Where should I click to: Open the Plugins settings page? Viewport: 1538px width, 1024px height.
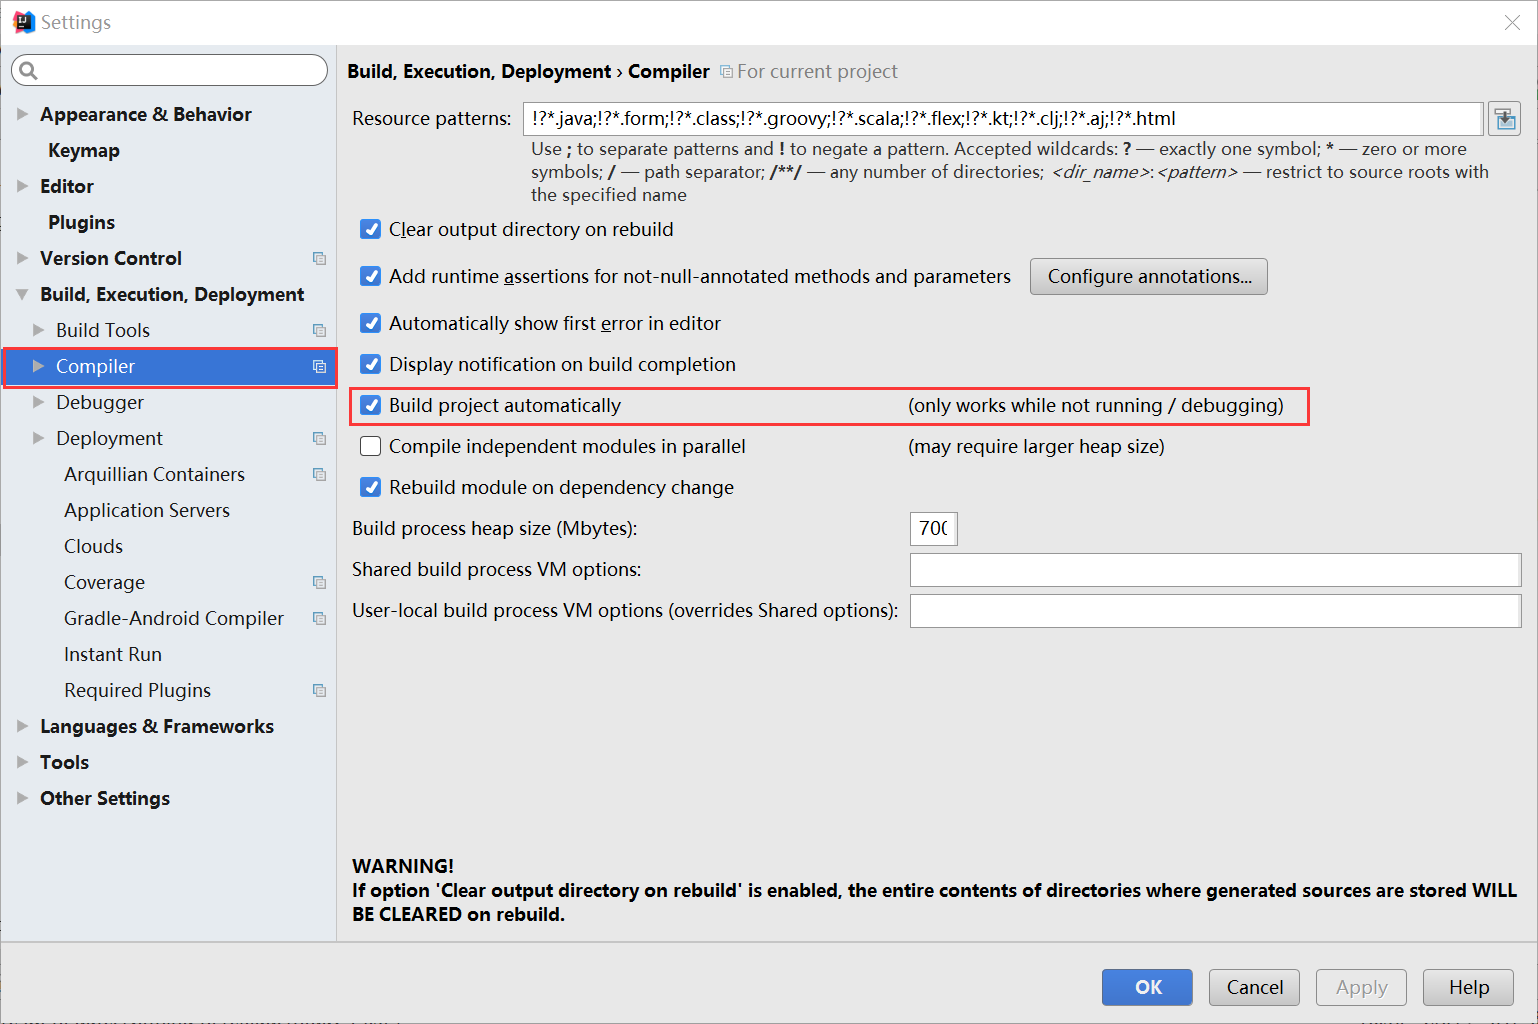click(x=82, y=222)
